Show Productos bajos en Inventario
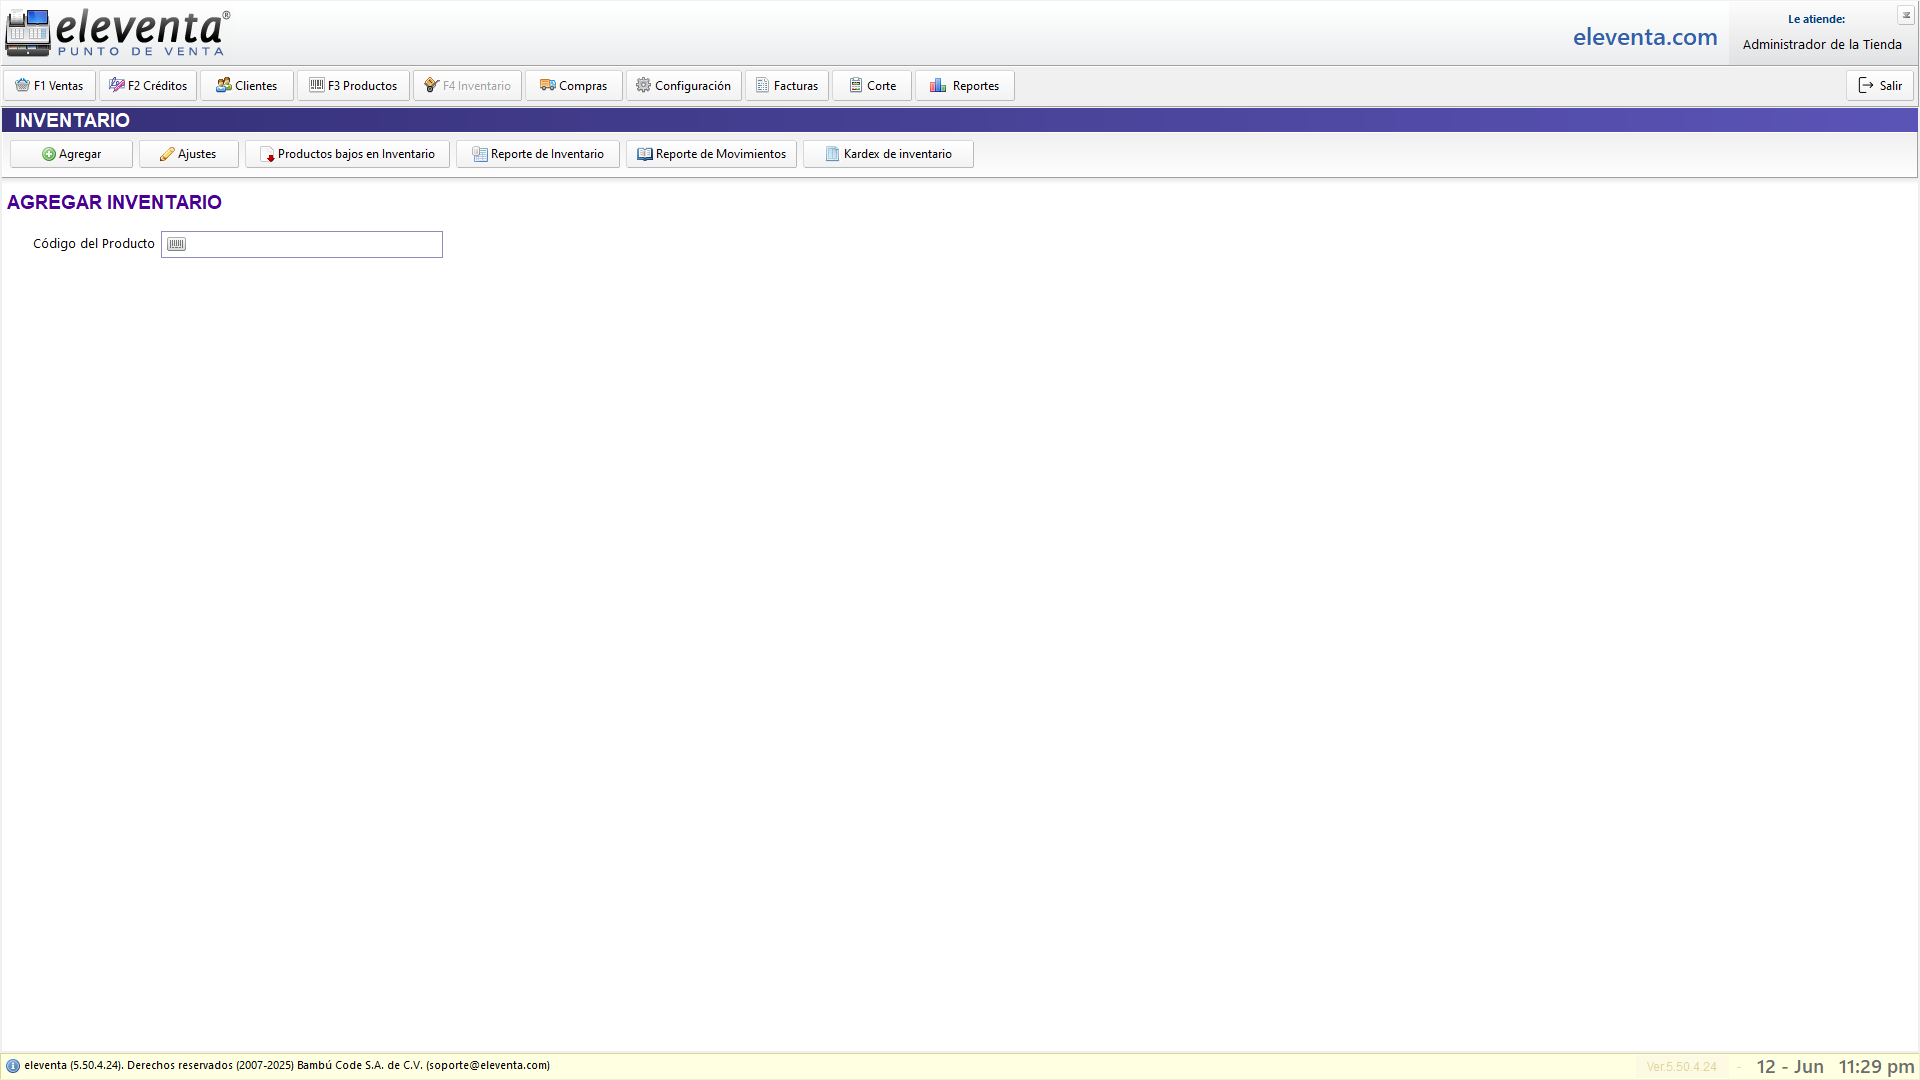The height and width of the screenshot is (1080, 1920). pyautogui.click(x=347, y=154)
